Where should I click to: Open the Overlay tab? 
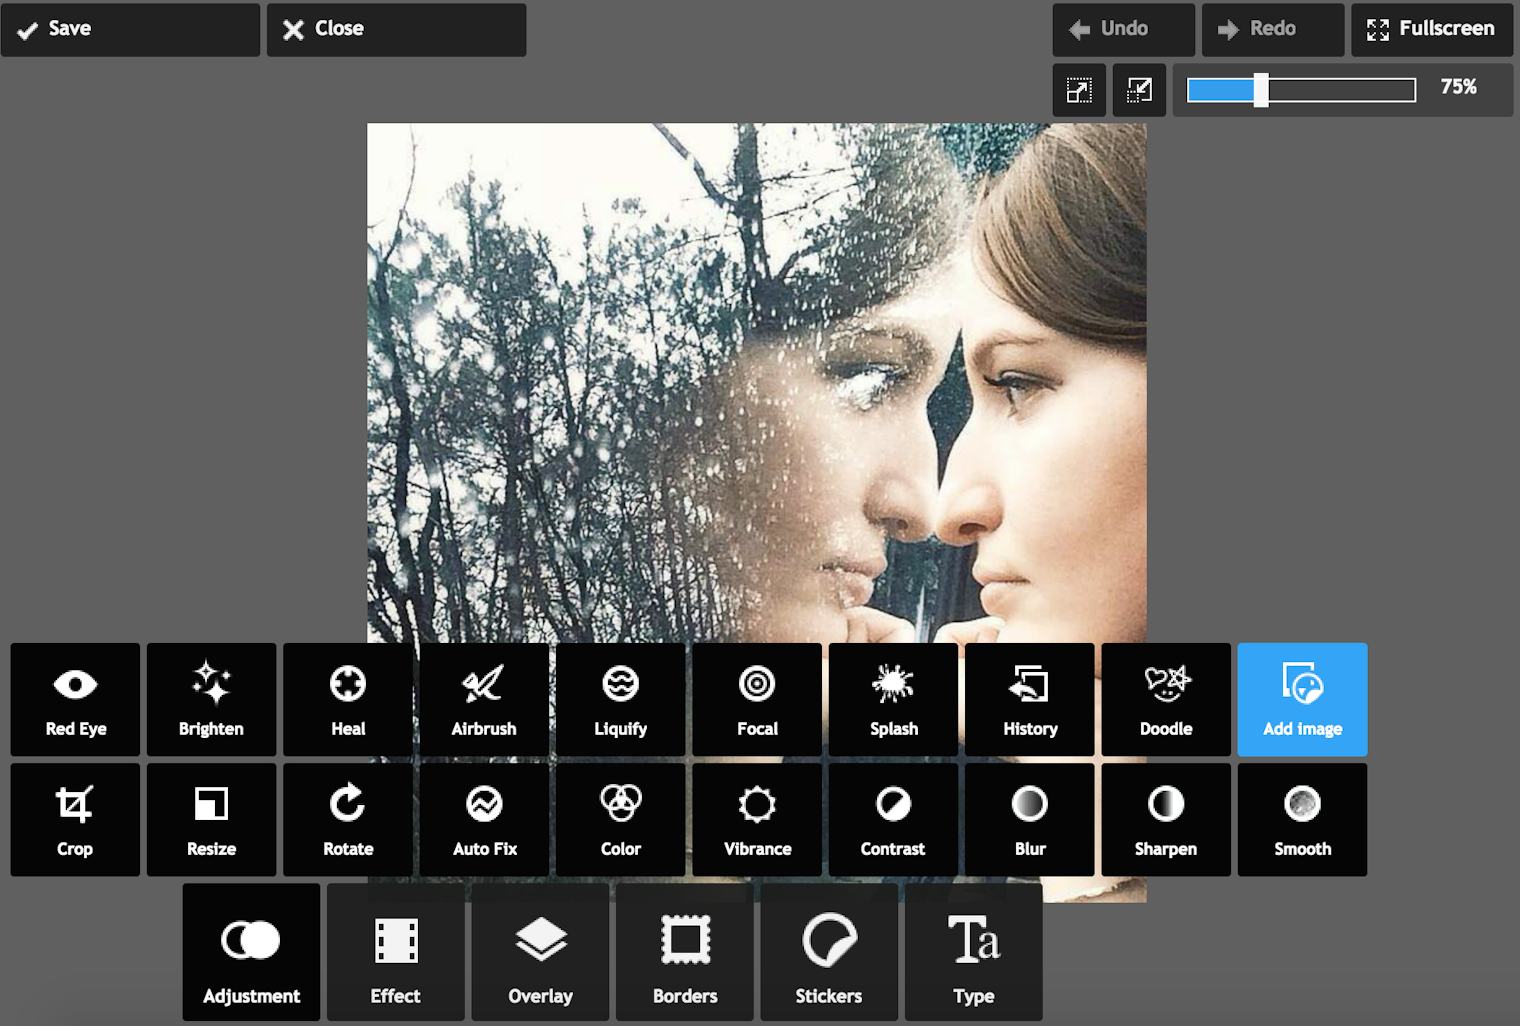tap(540, 952)
